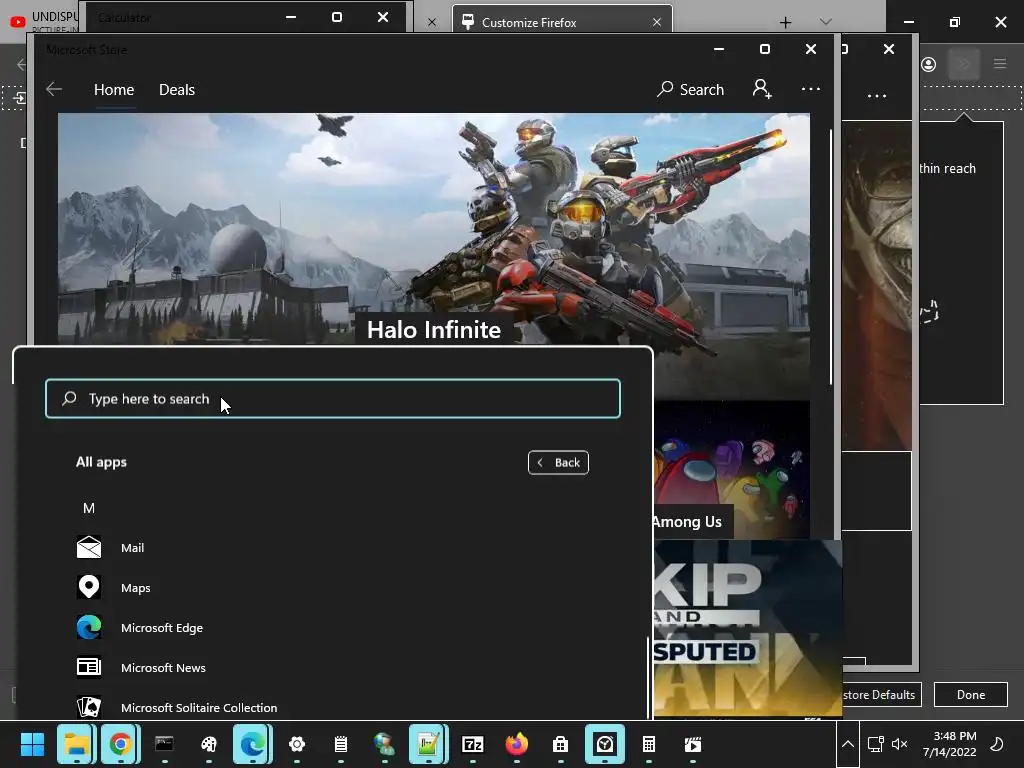Open the Settings gear taskbar icon
1024x768 pixels.
tap(296, 744)
